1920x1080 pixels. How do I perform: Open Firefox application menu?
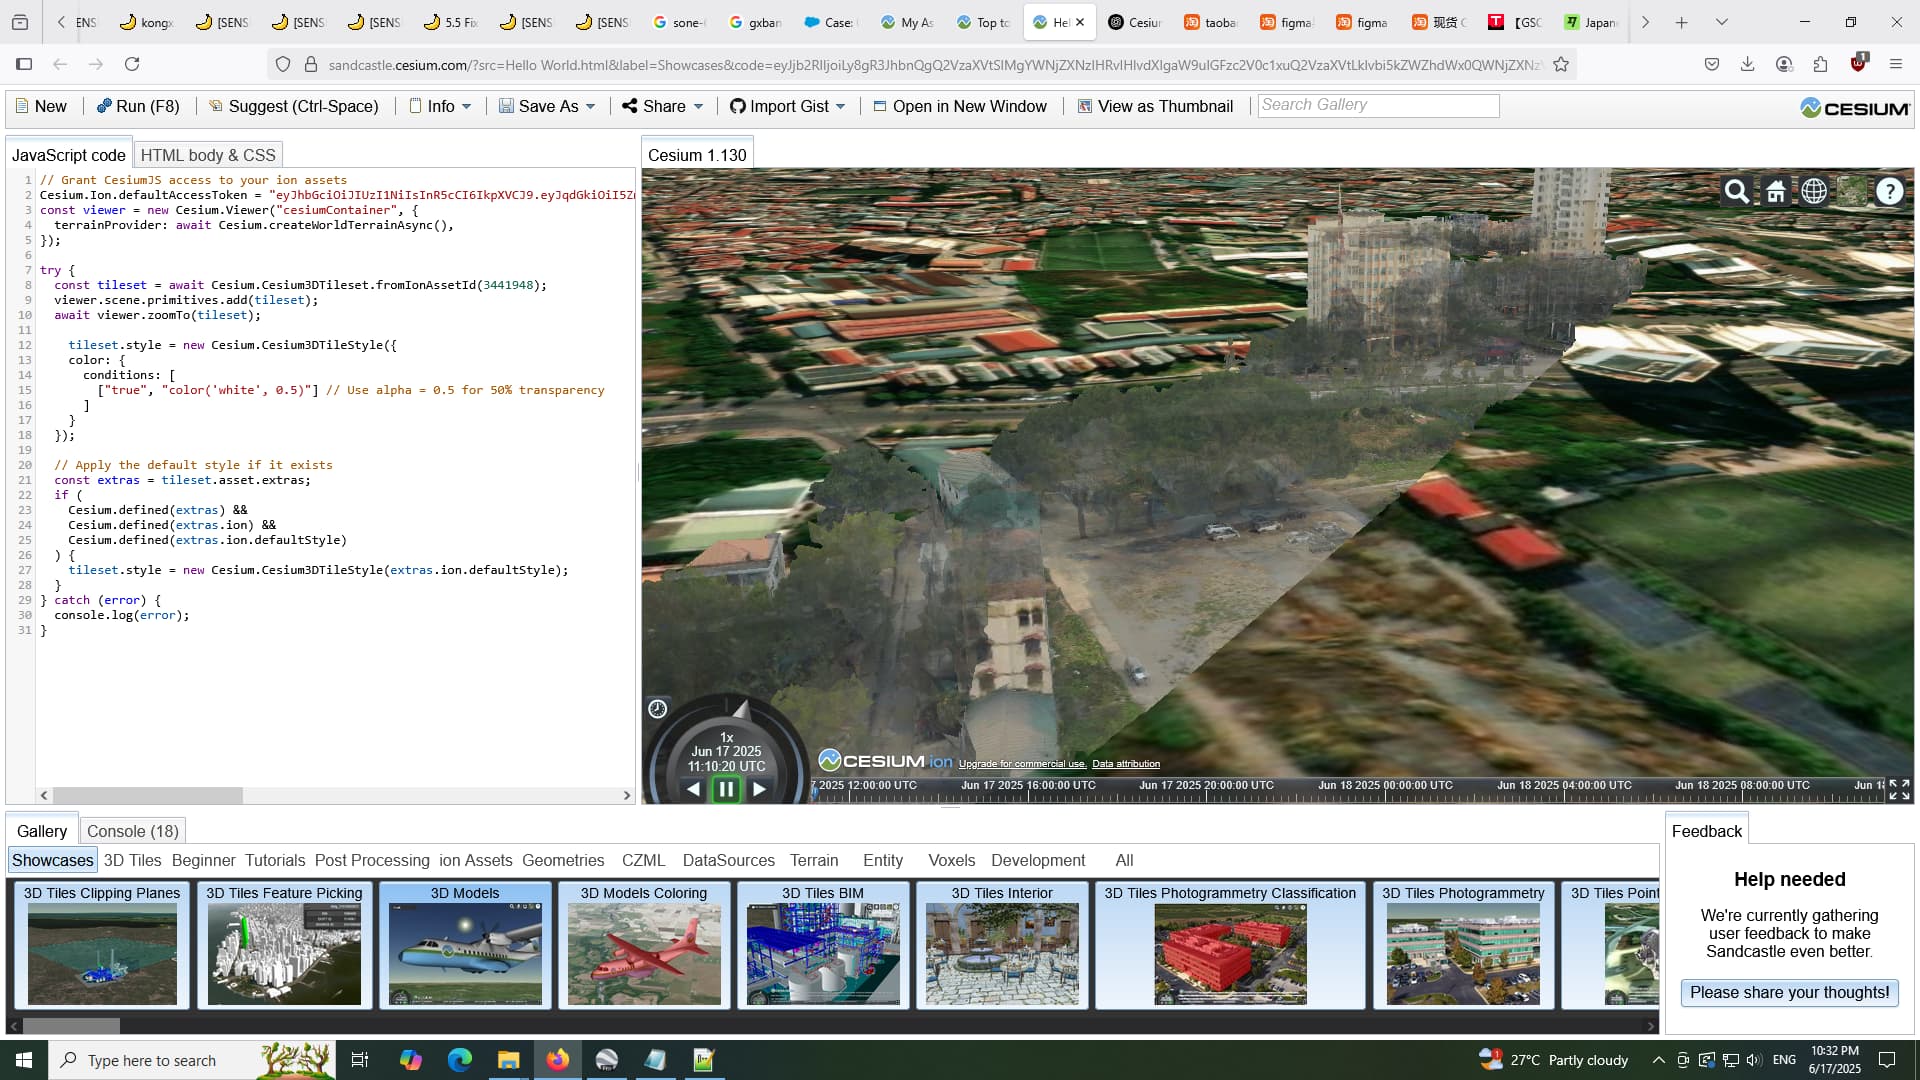[x=1896, y=64]
